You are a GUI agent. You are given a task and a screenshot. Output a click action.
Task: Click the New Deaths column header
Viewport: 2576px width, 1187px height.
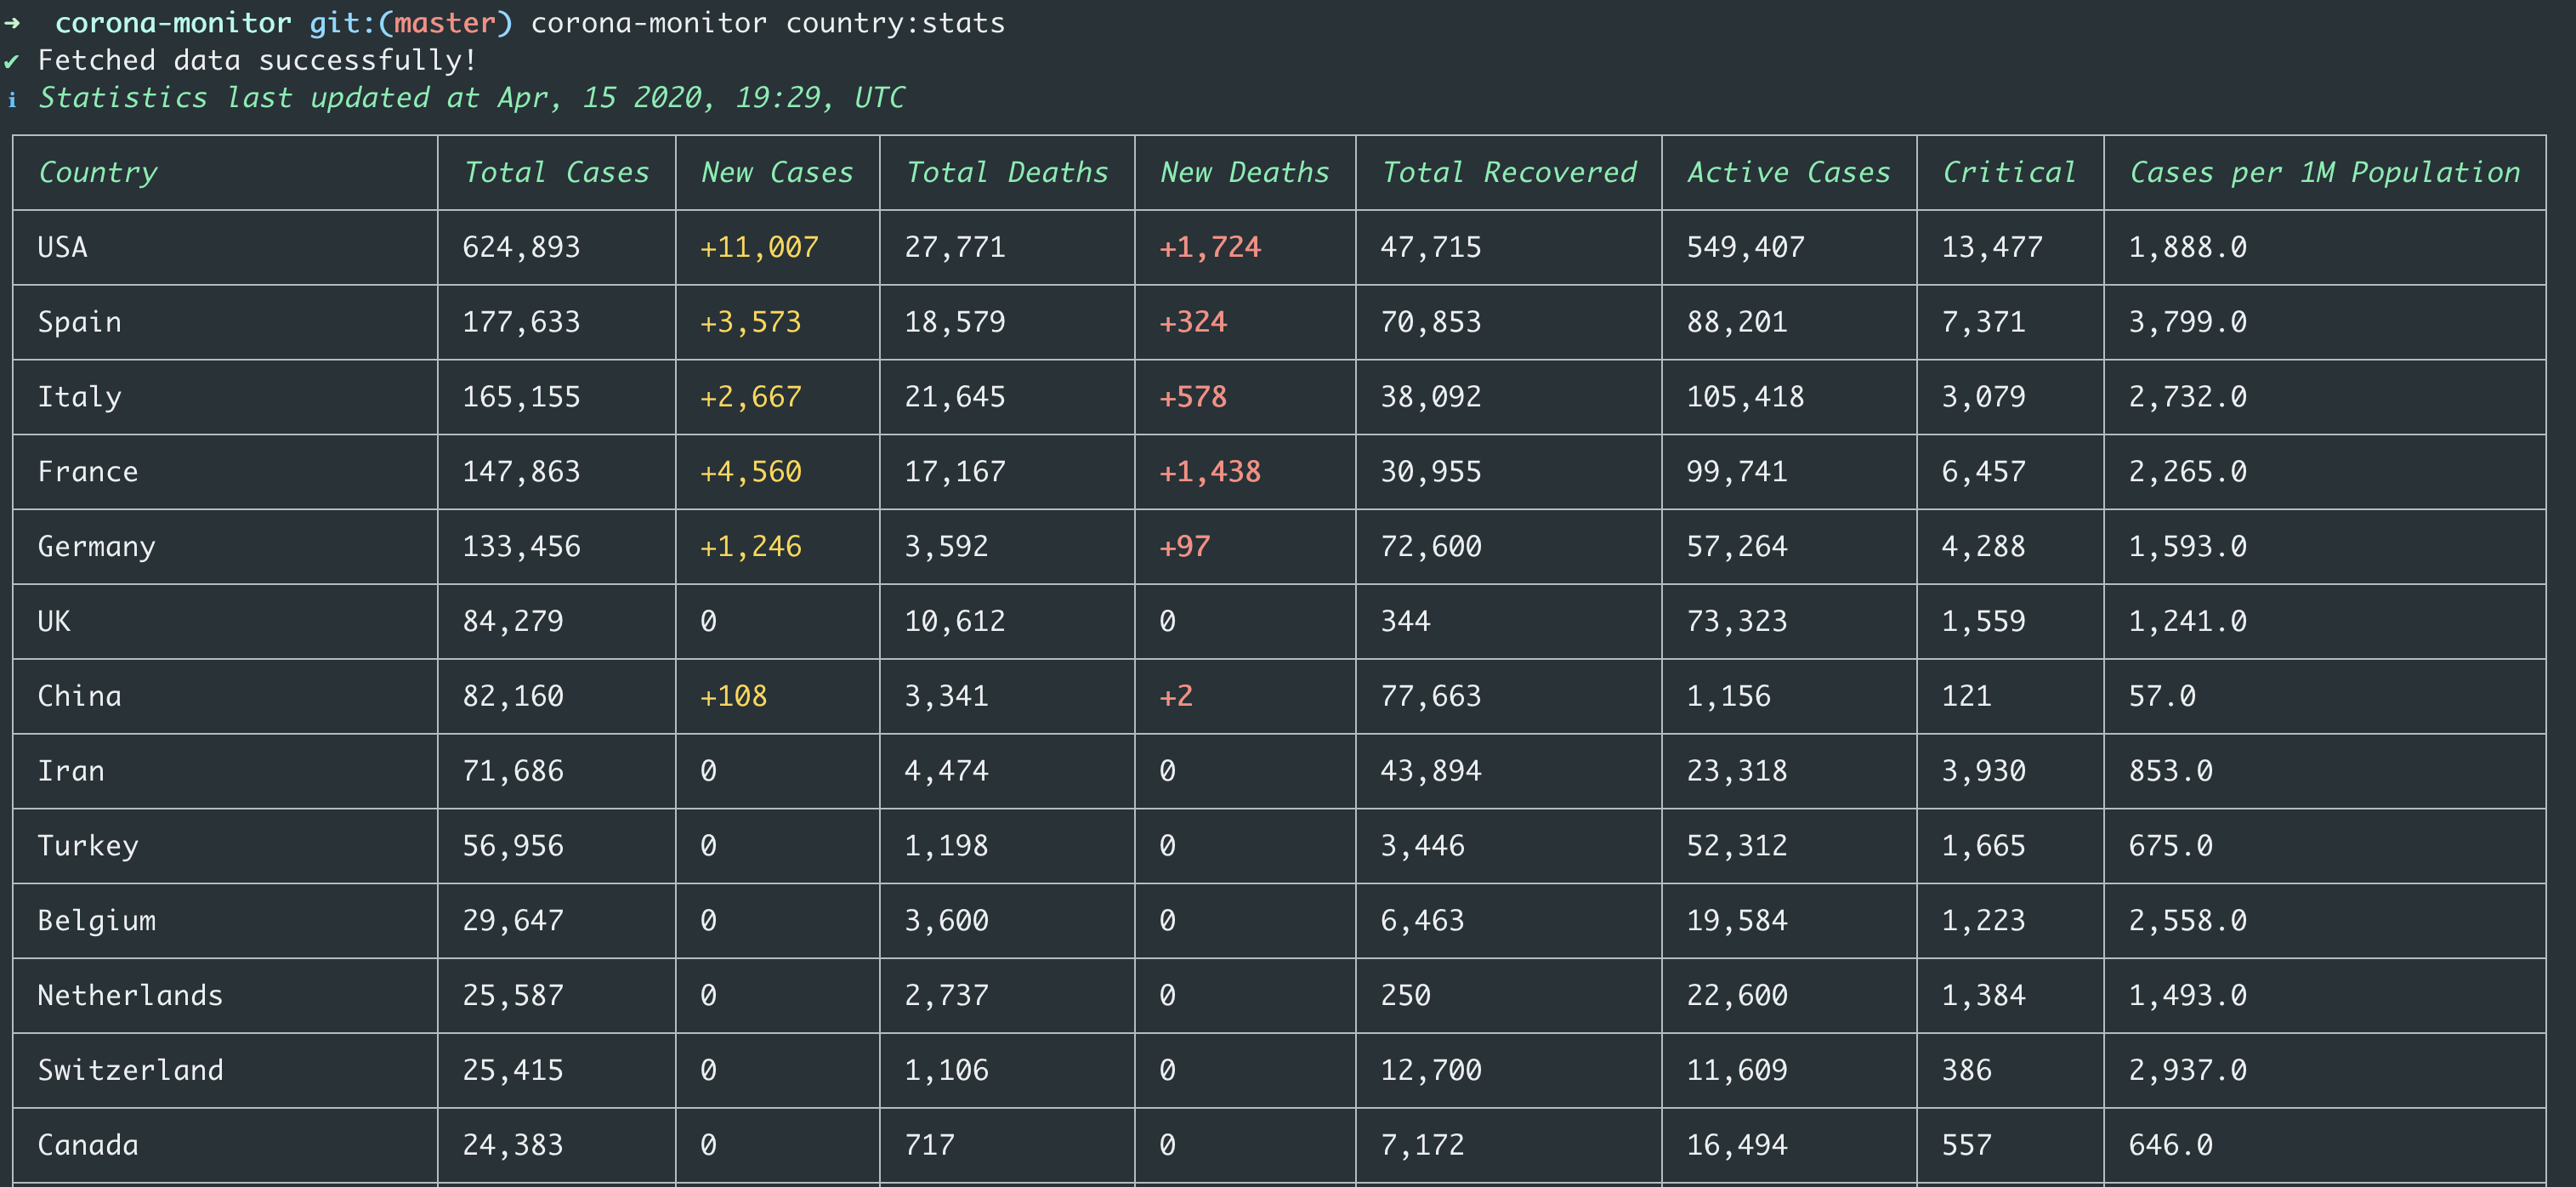1244,173
